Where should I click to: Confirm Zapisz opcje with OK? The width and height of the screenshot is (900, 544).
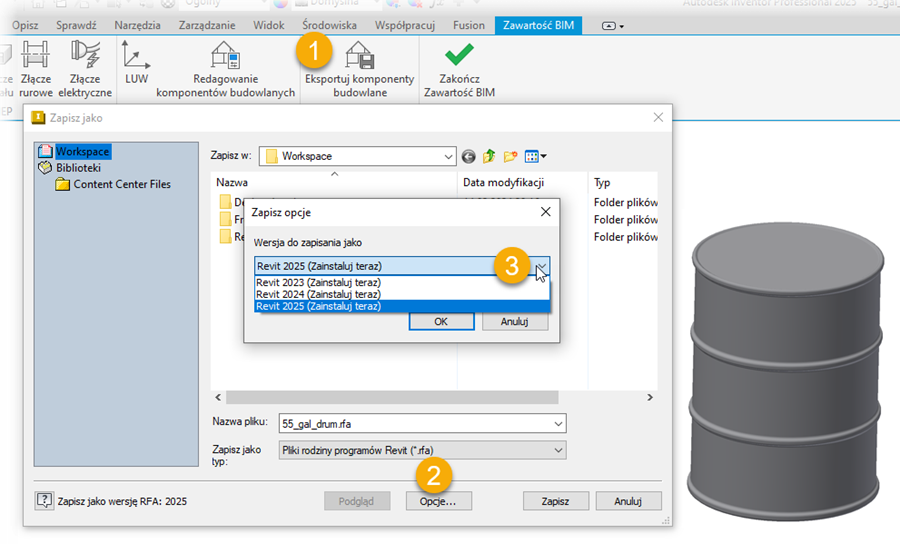(x=441, y=321)
